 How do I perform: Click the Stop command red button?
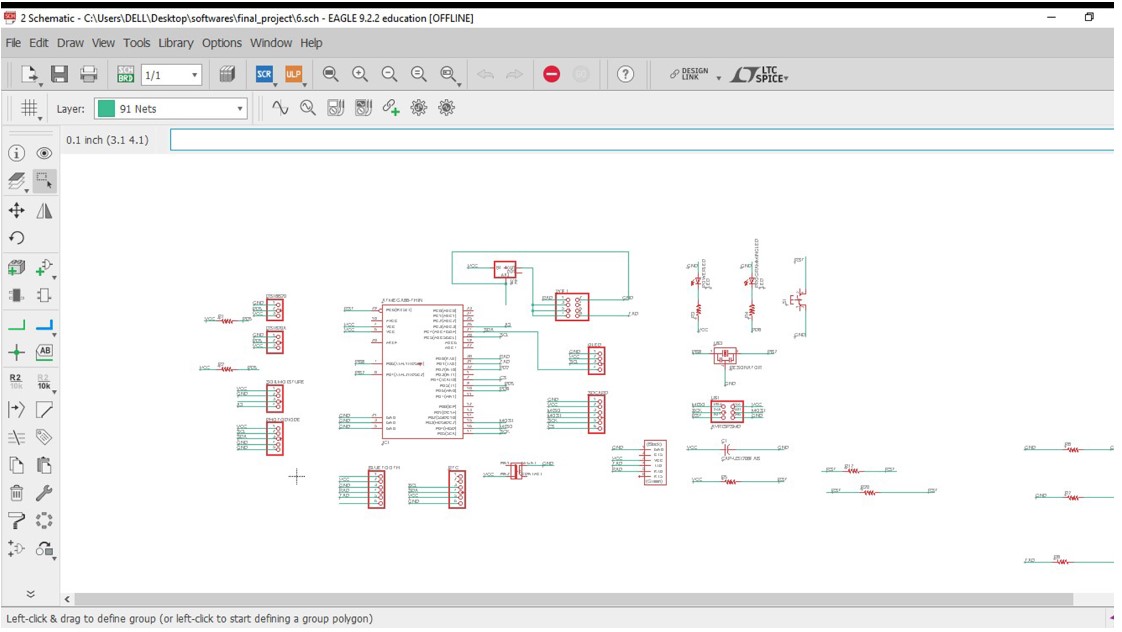tap(551, 74)
